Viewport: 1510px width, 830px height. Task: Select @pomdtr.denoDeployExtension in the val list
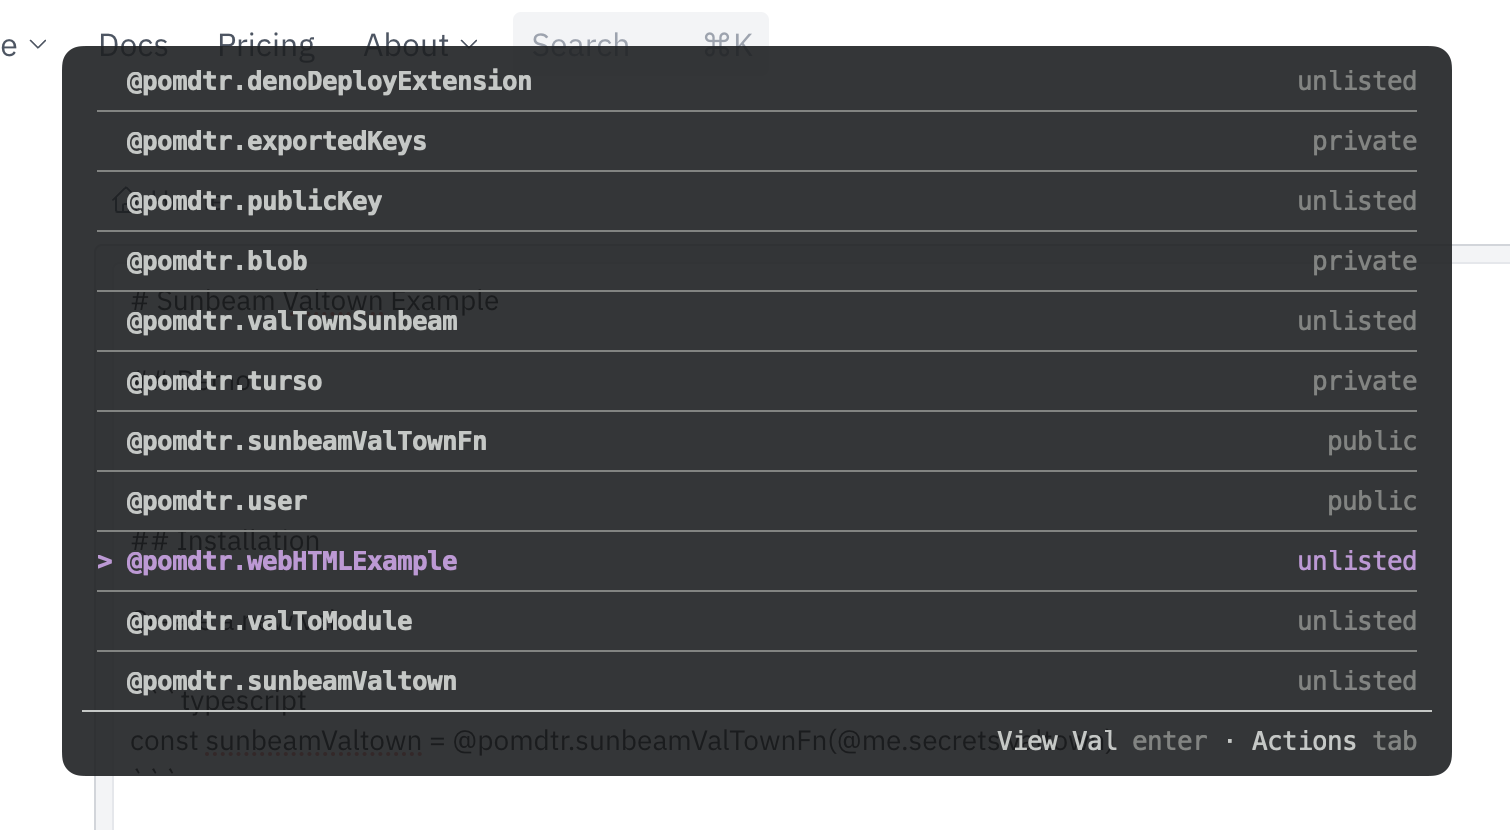tap(757, 81)
